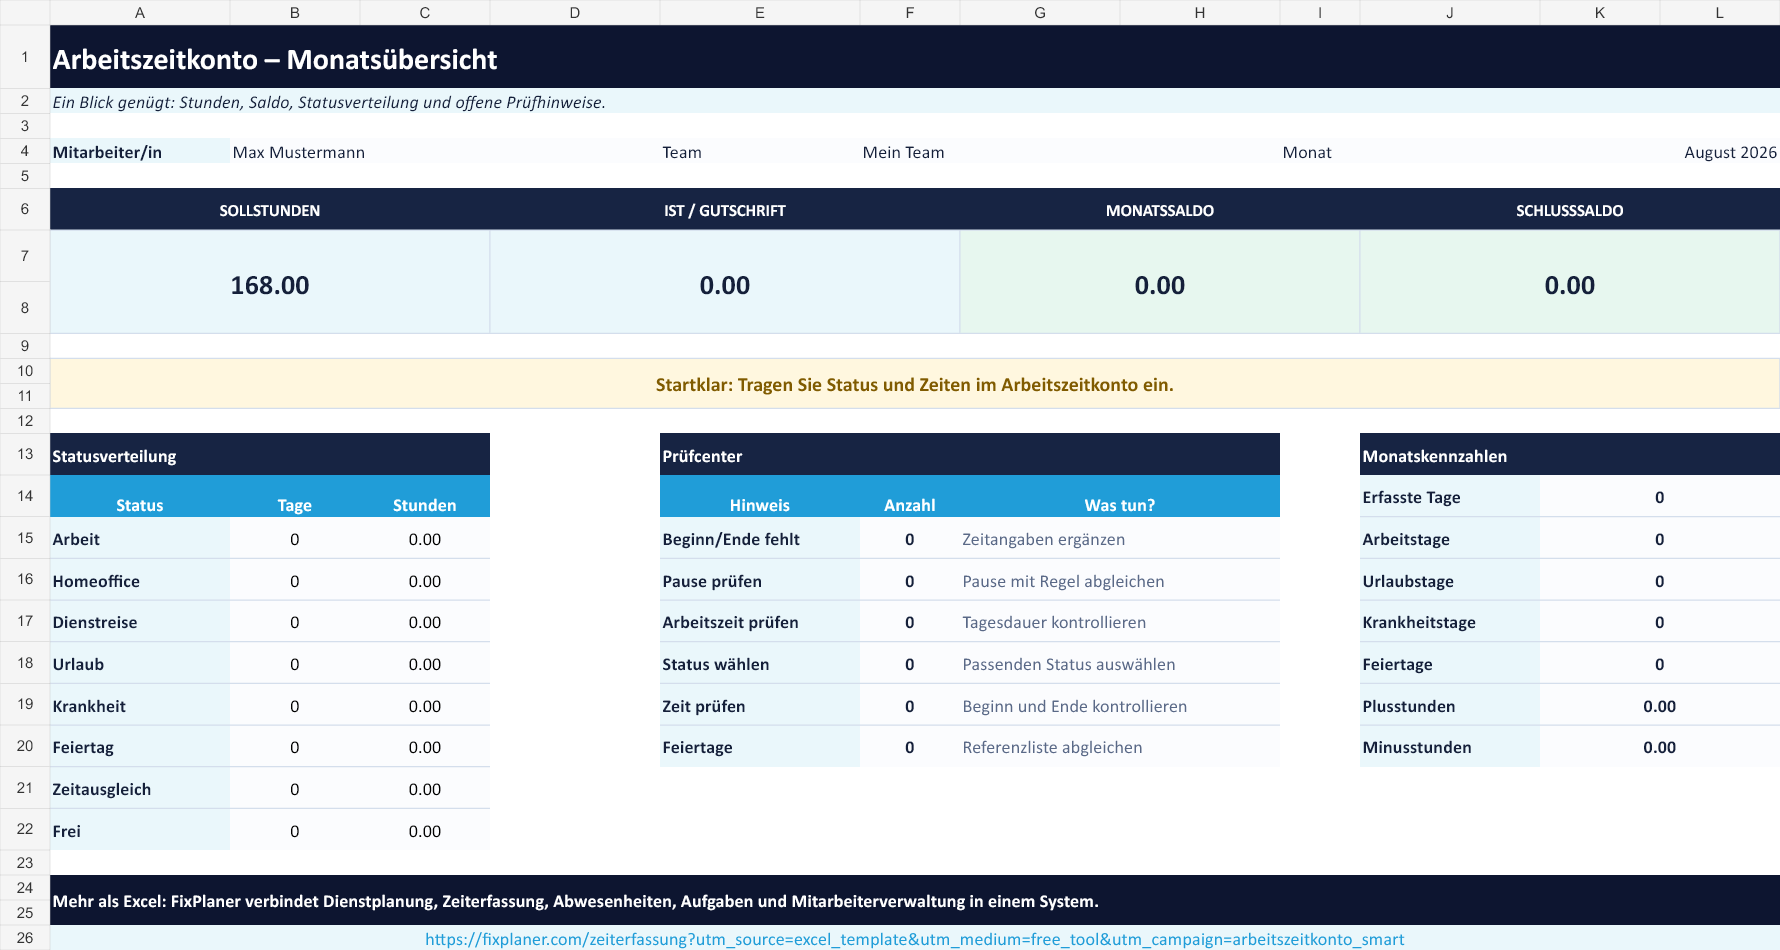Select the Monatskennzahlen section header
This screenshot has height=950, width=1780.
coord(1570,455)
